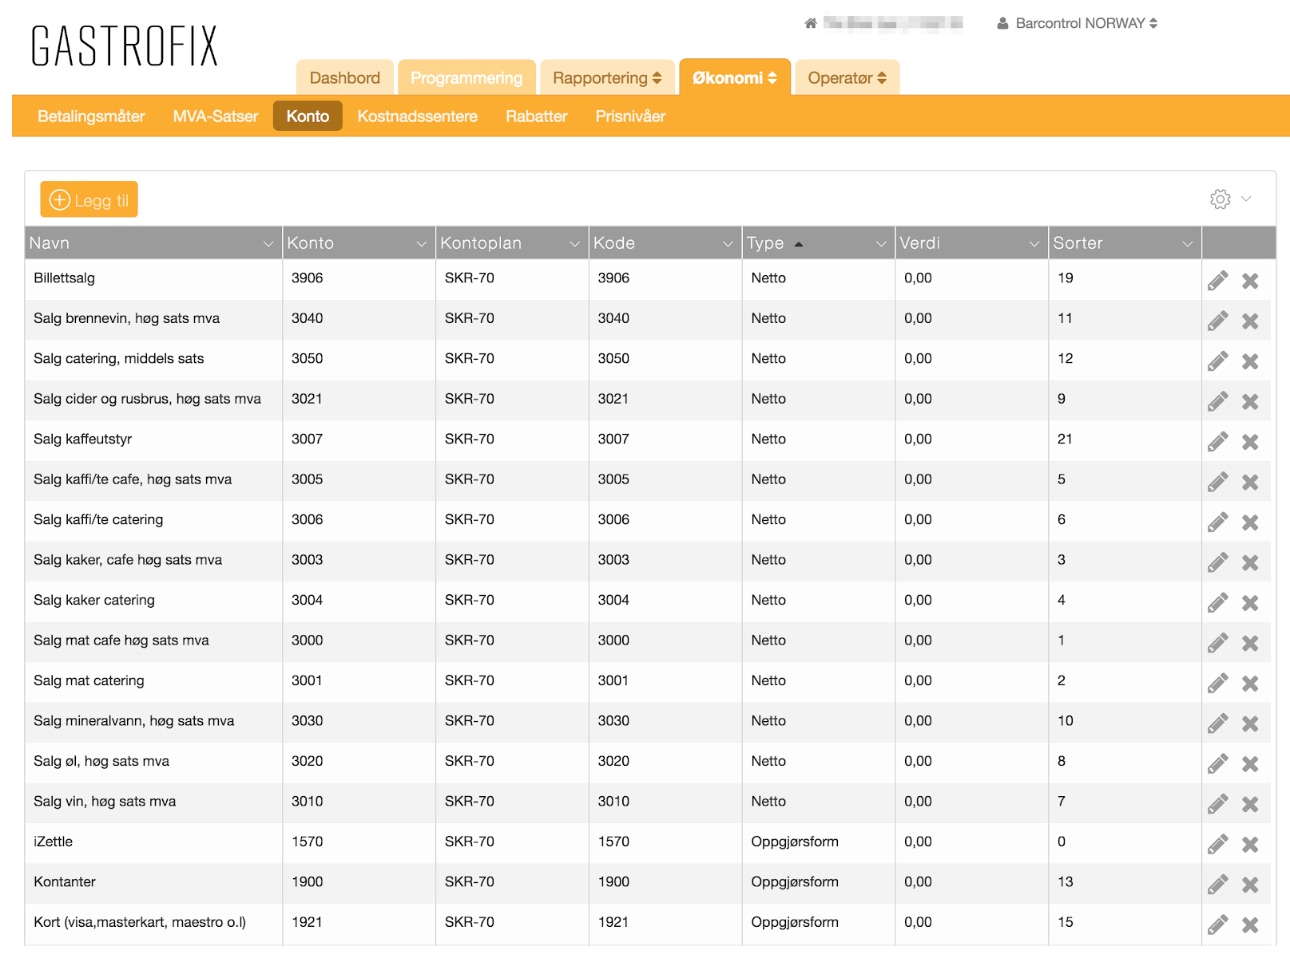Select the Salg vin, høg sats mva cell
The image size is (1290, 960).
tap(154, 801)
